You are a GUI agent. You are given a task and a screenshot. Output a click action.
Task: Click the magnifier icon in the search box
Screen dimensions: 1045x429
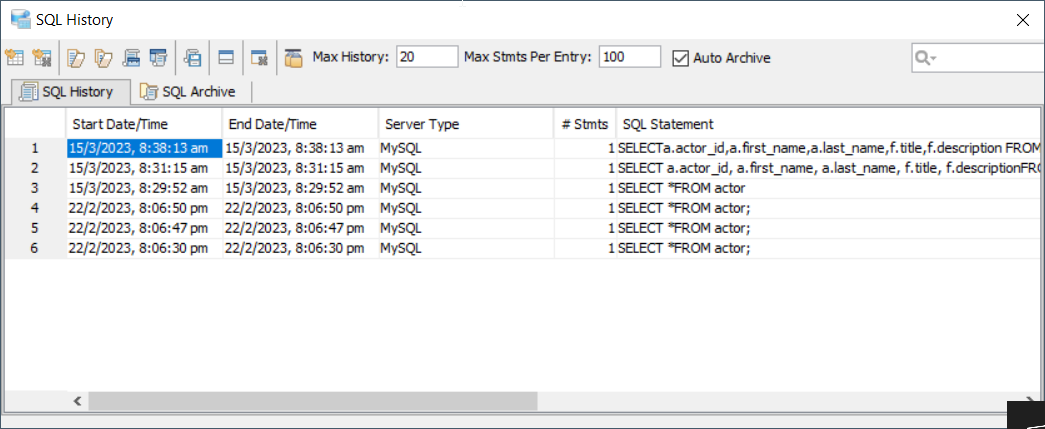tap(921, 58)
